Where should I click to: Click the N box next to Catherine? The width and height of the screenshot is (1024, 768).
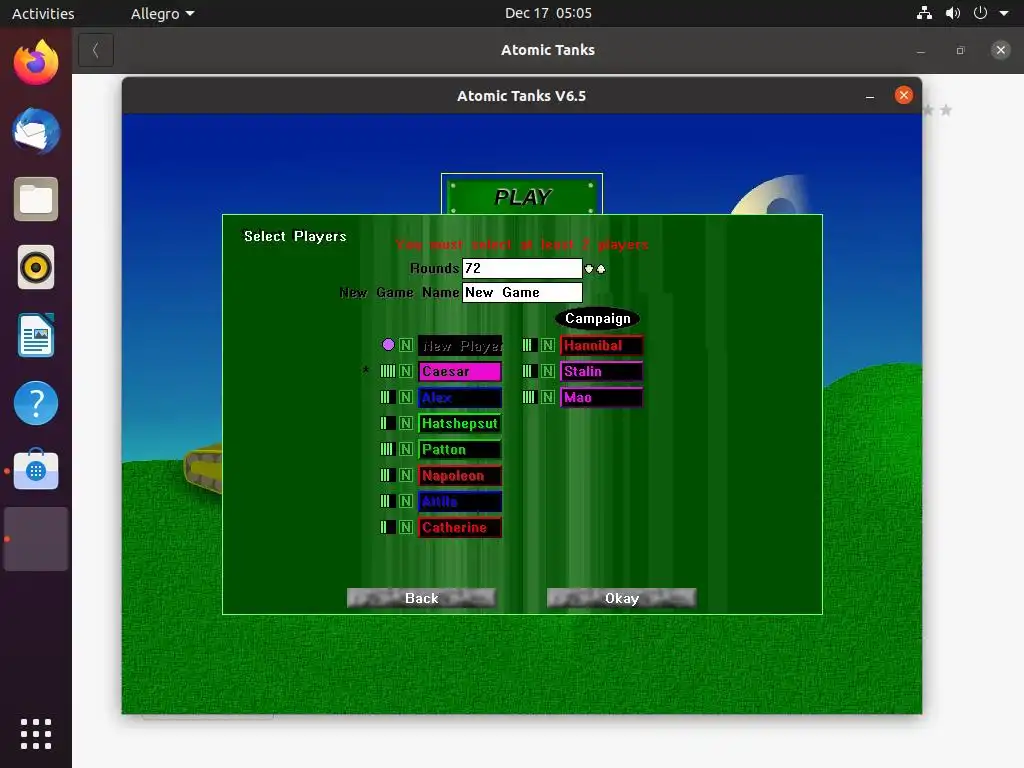[x=406, y=527]
